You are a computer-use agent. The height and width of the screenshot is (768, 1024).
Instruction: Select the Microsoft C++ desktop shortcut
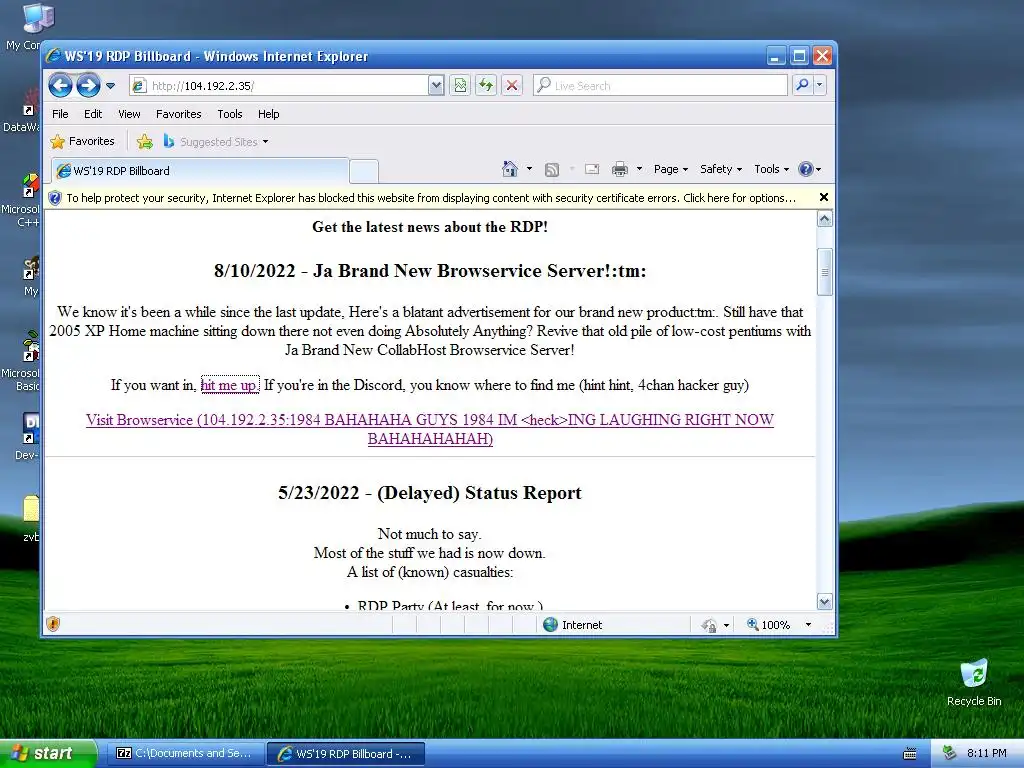click(22, 200)
